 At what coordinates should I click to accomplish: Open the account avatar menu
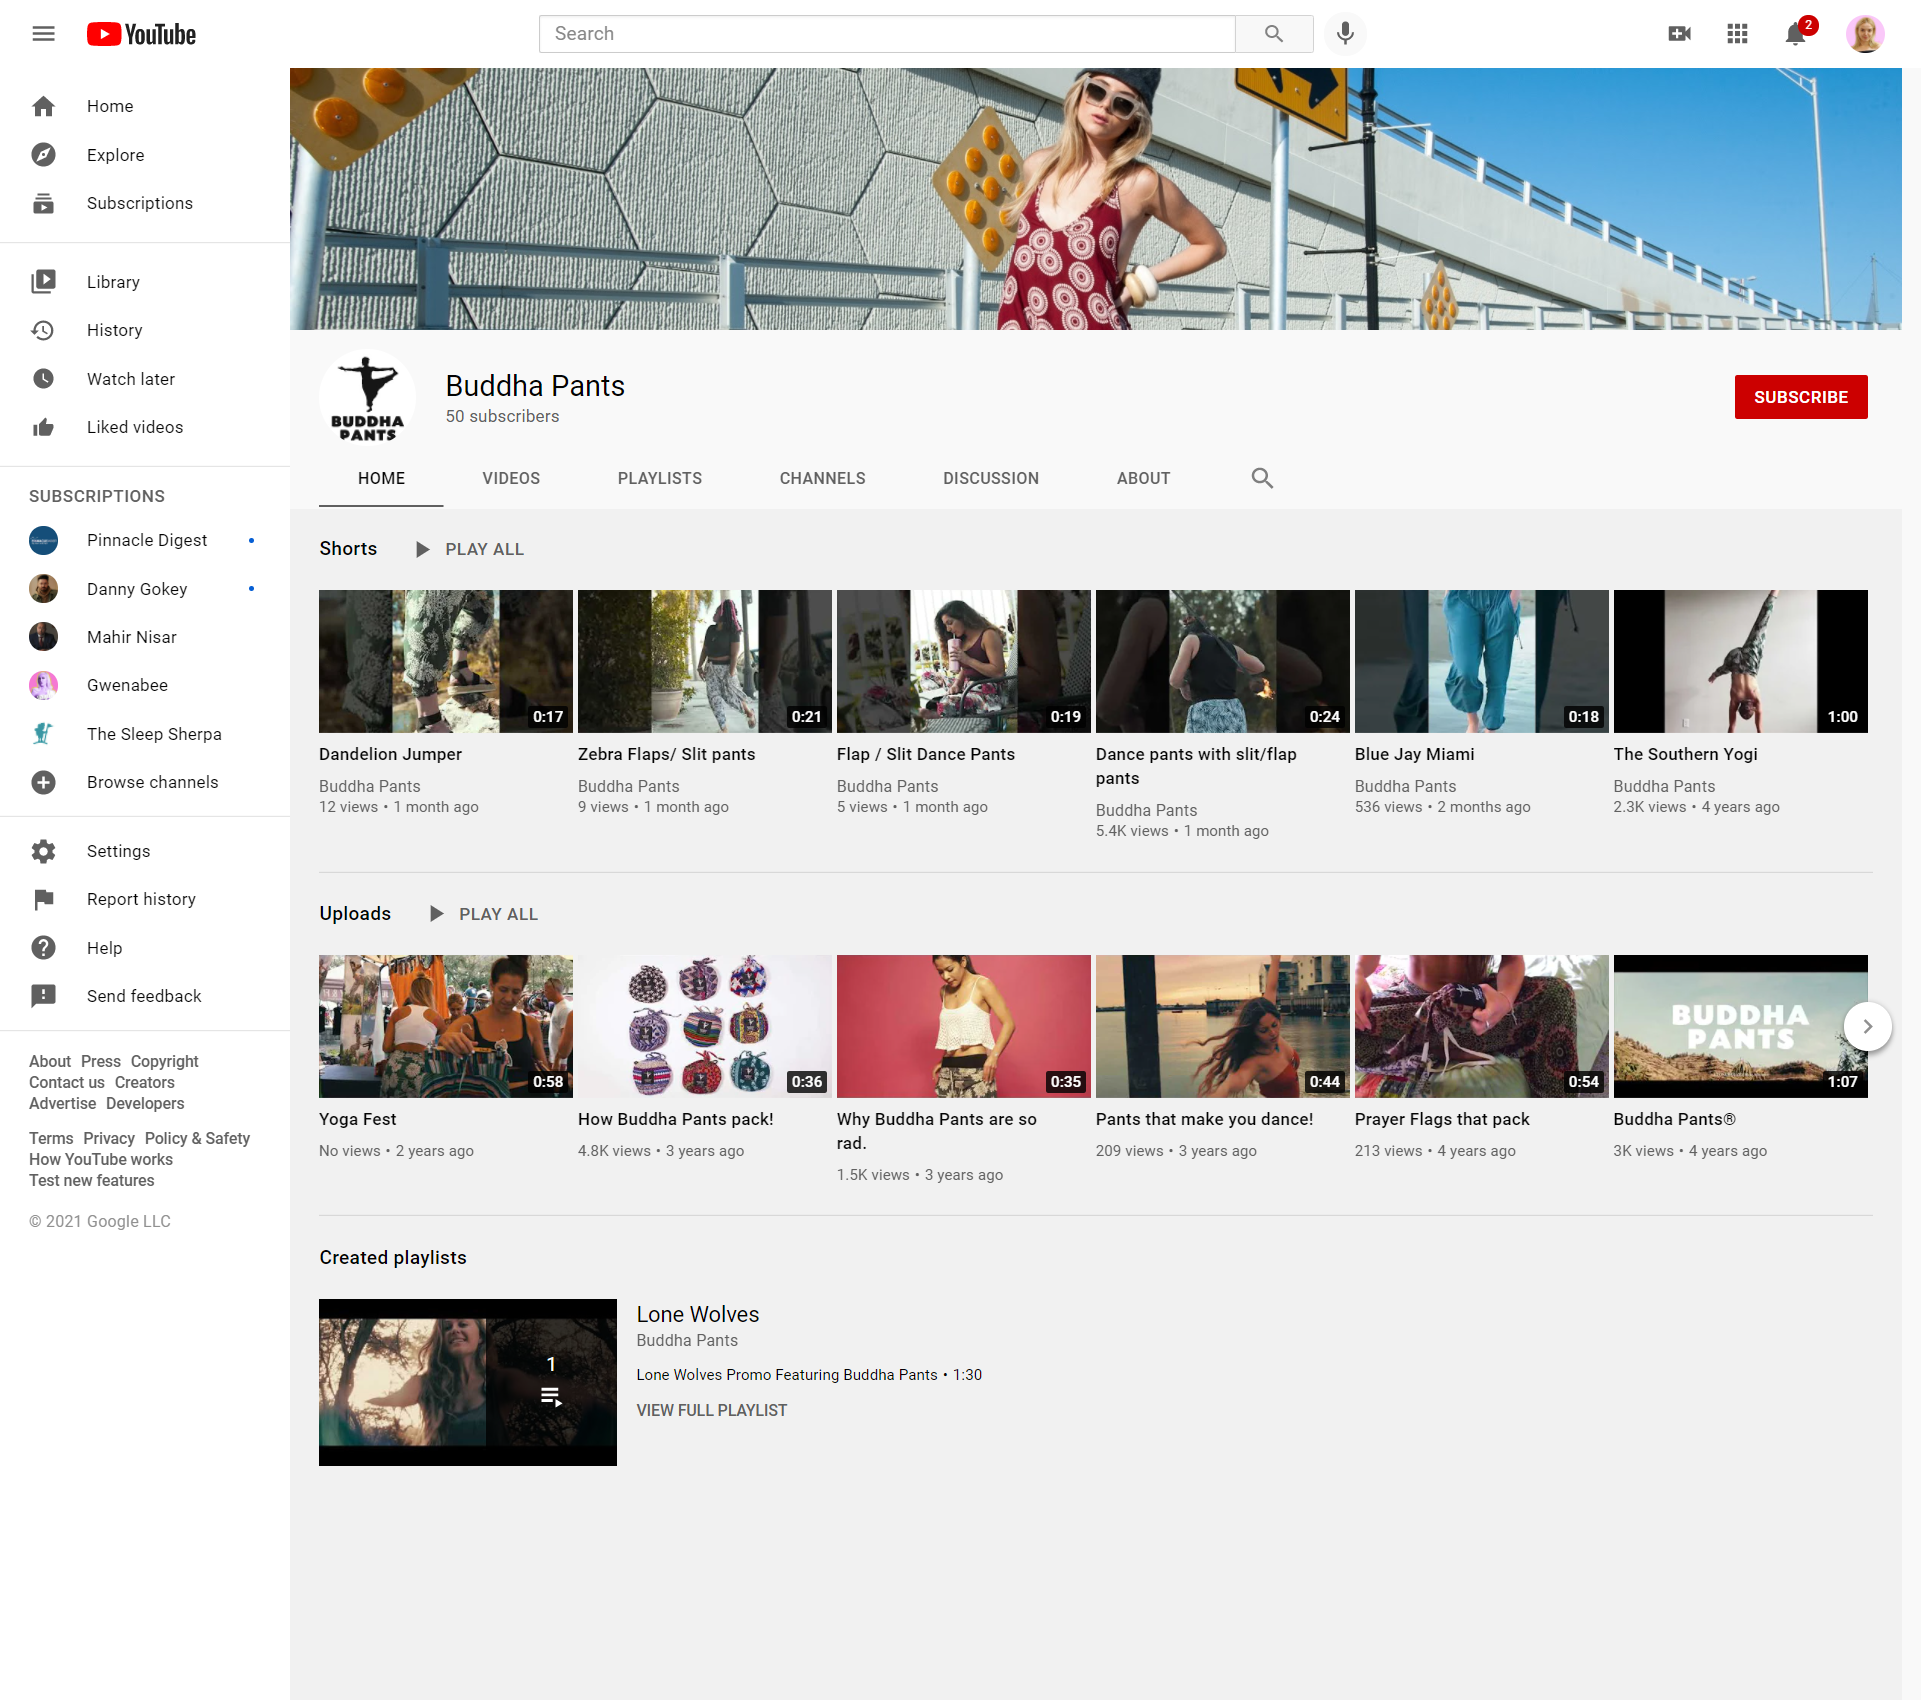tap(1864, 34)
